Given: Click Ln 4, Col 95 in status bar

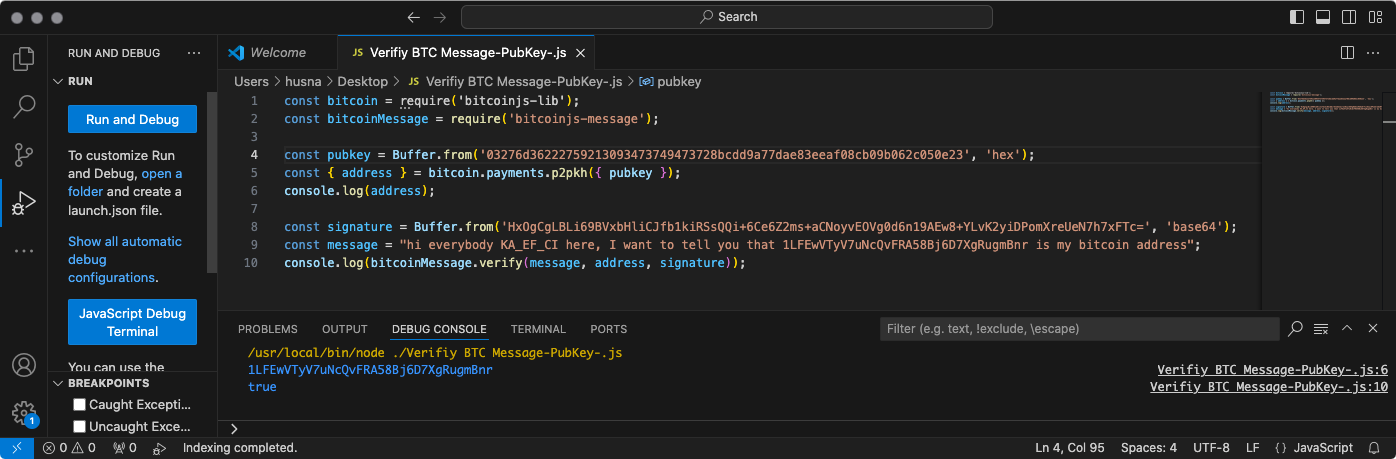Looking at the screenshot, I should pos(1070,448).
